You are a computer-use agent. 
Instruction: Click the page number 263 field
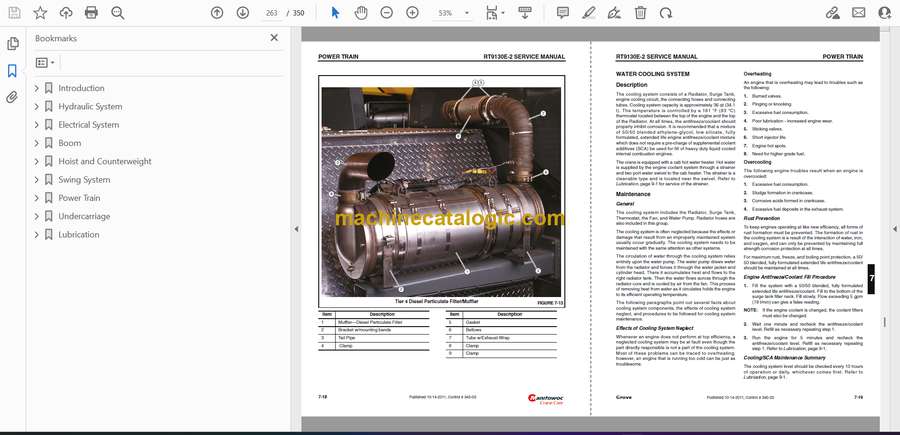[x=271, y=13]
